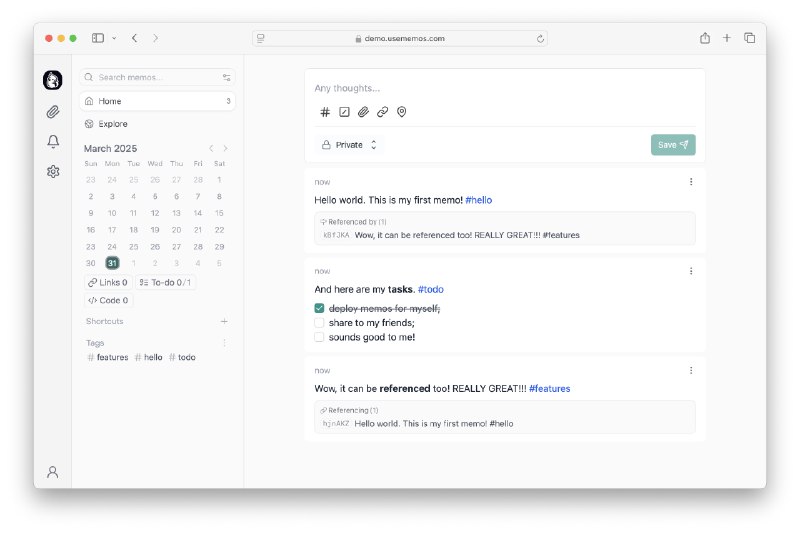This screenshot has height=533, width=800.
Task: Add a new shortcut with plus icon
Action: (224, 321)
